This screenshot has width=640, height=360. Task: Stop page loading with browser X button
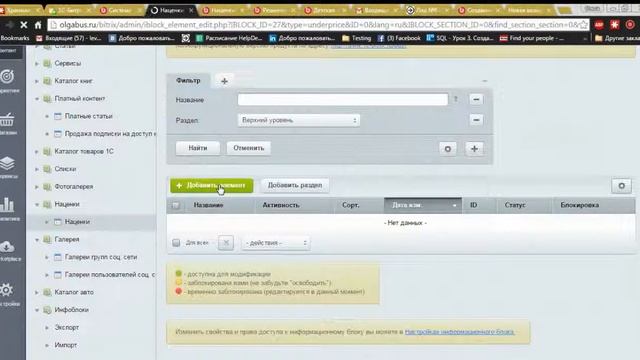tap(24, 25)
